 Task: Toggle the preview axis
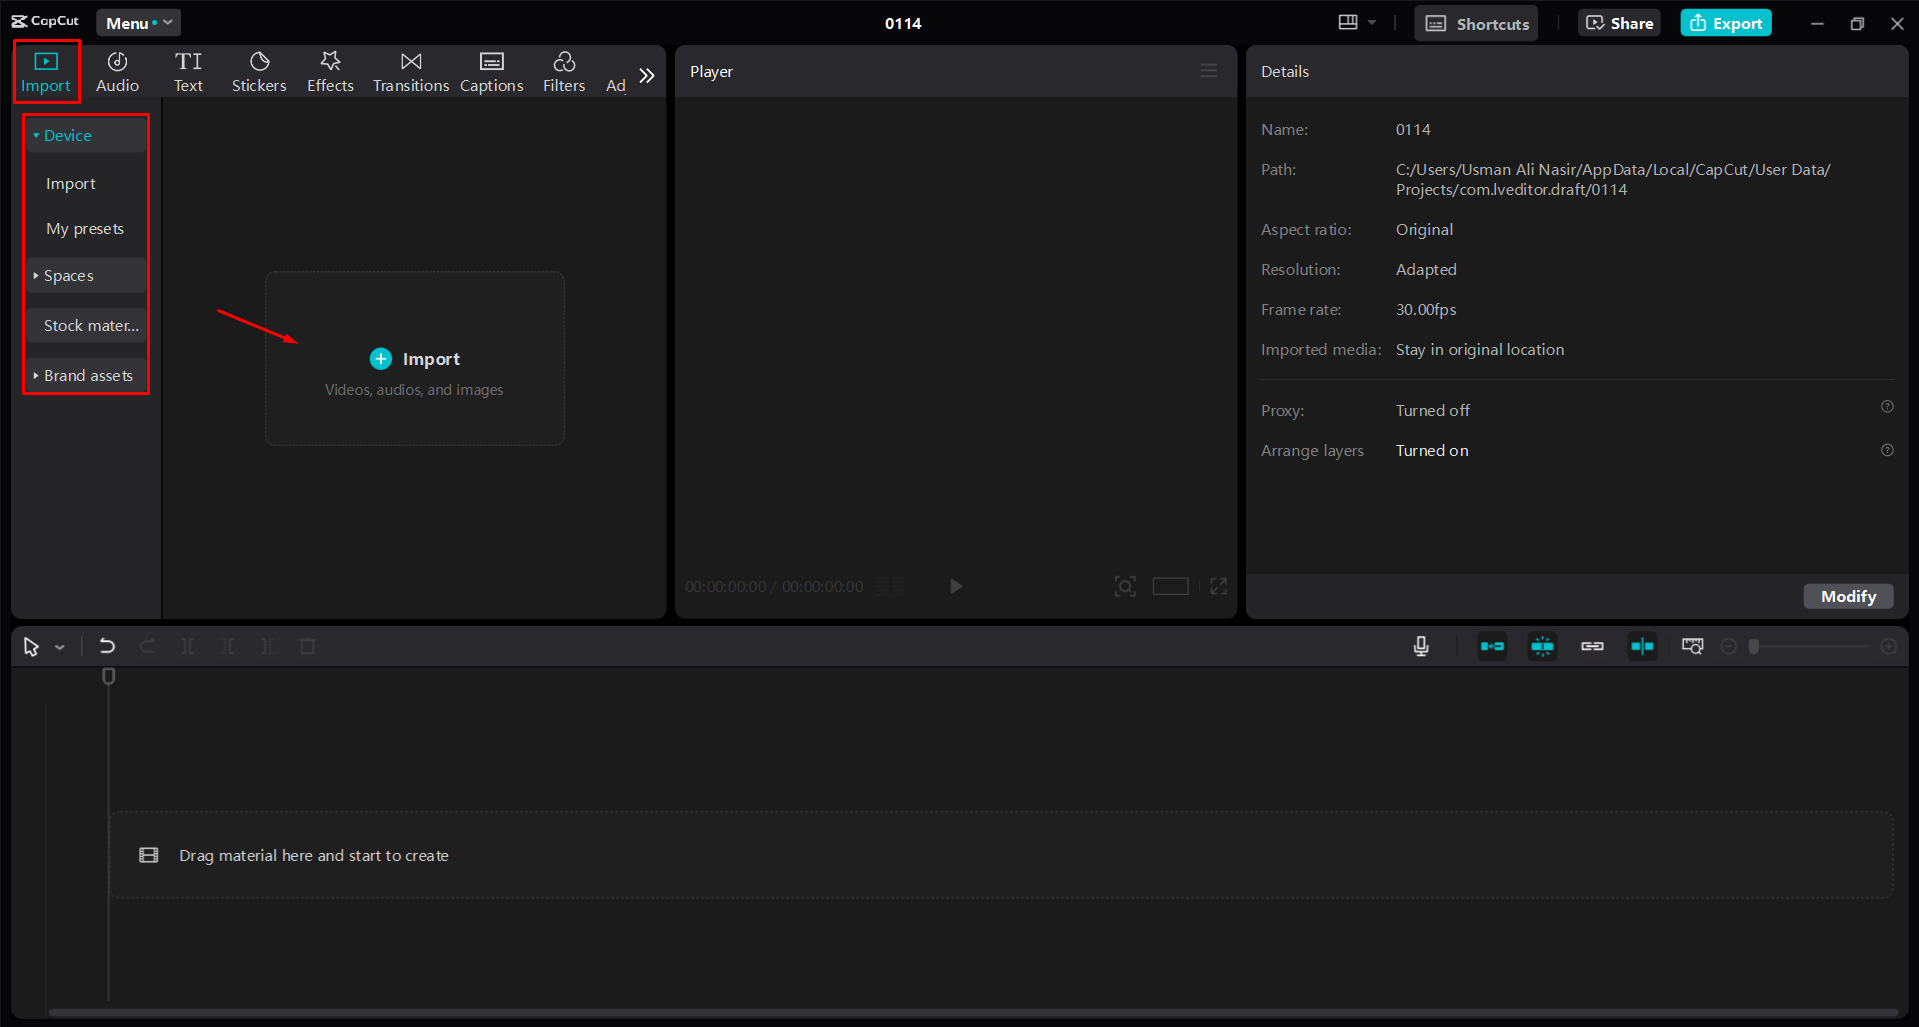pyautogui.click(x=1642, y=647)
